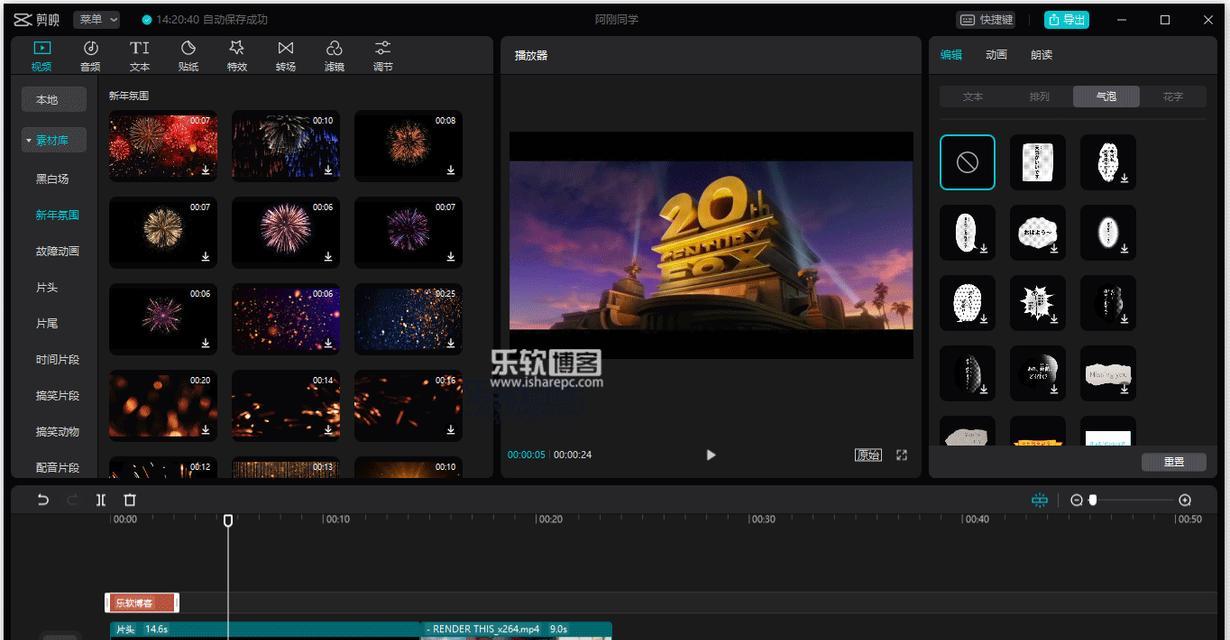Undo the last timeline action

coord(42,500)
